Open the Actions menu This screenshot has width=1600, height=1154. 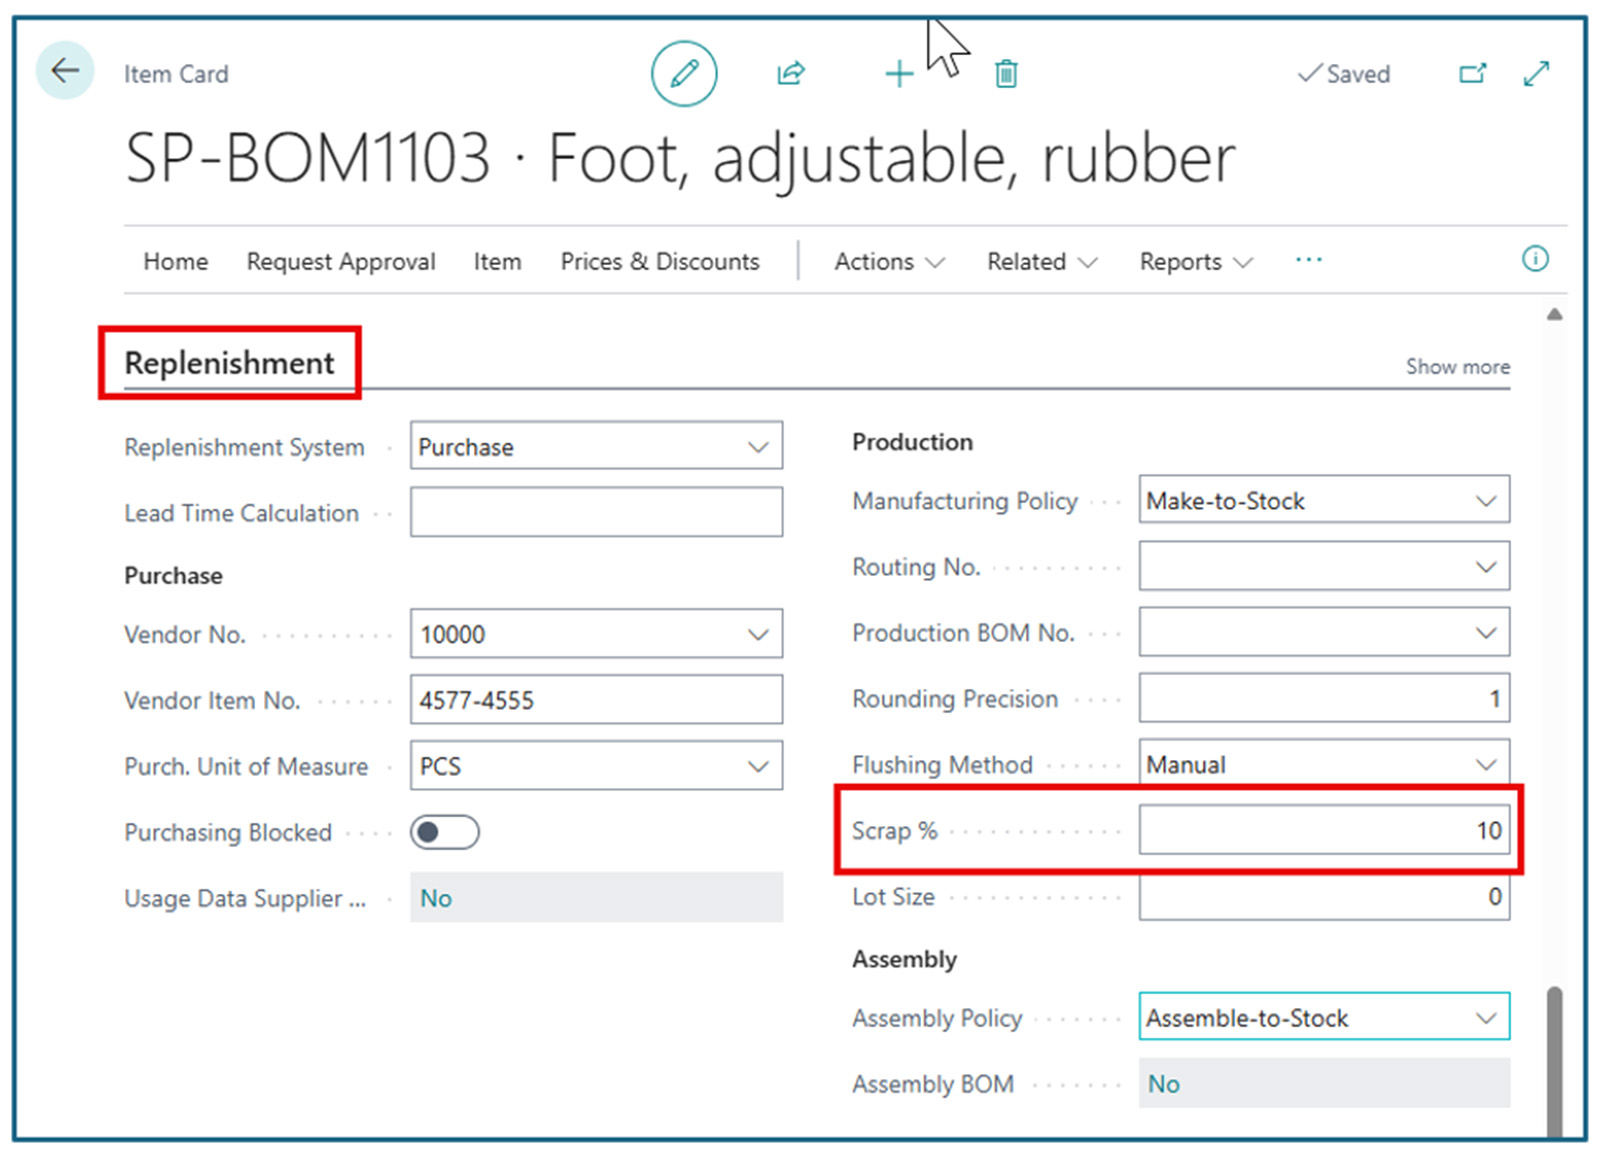pyautogui.click(x=886, y=261)
